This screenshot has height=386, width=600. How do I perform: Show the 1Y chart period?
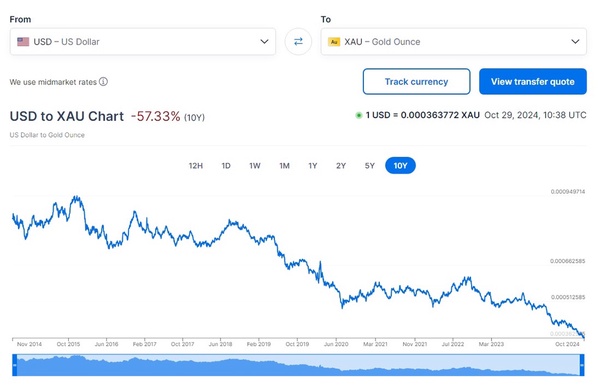pos(313,166)
